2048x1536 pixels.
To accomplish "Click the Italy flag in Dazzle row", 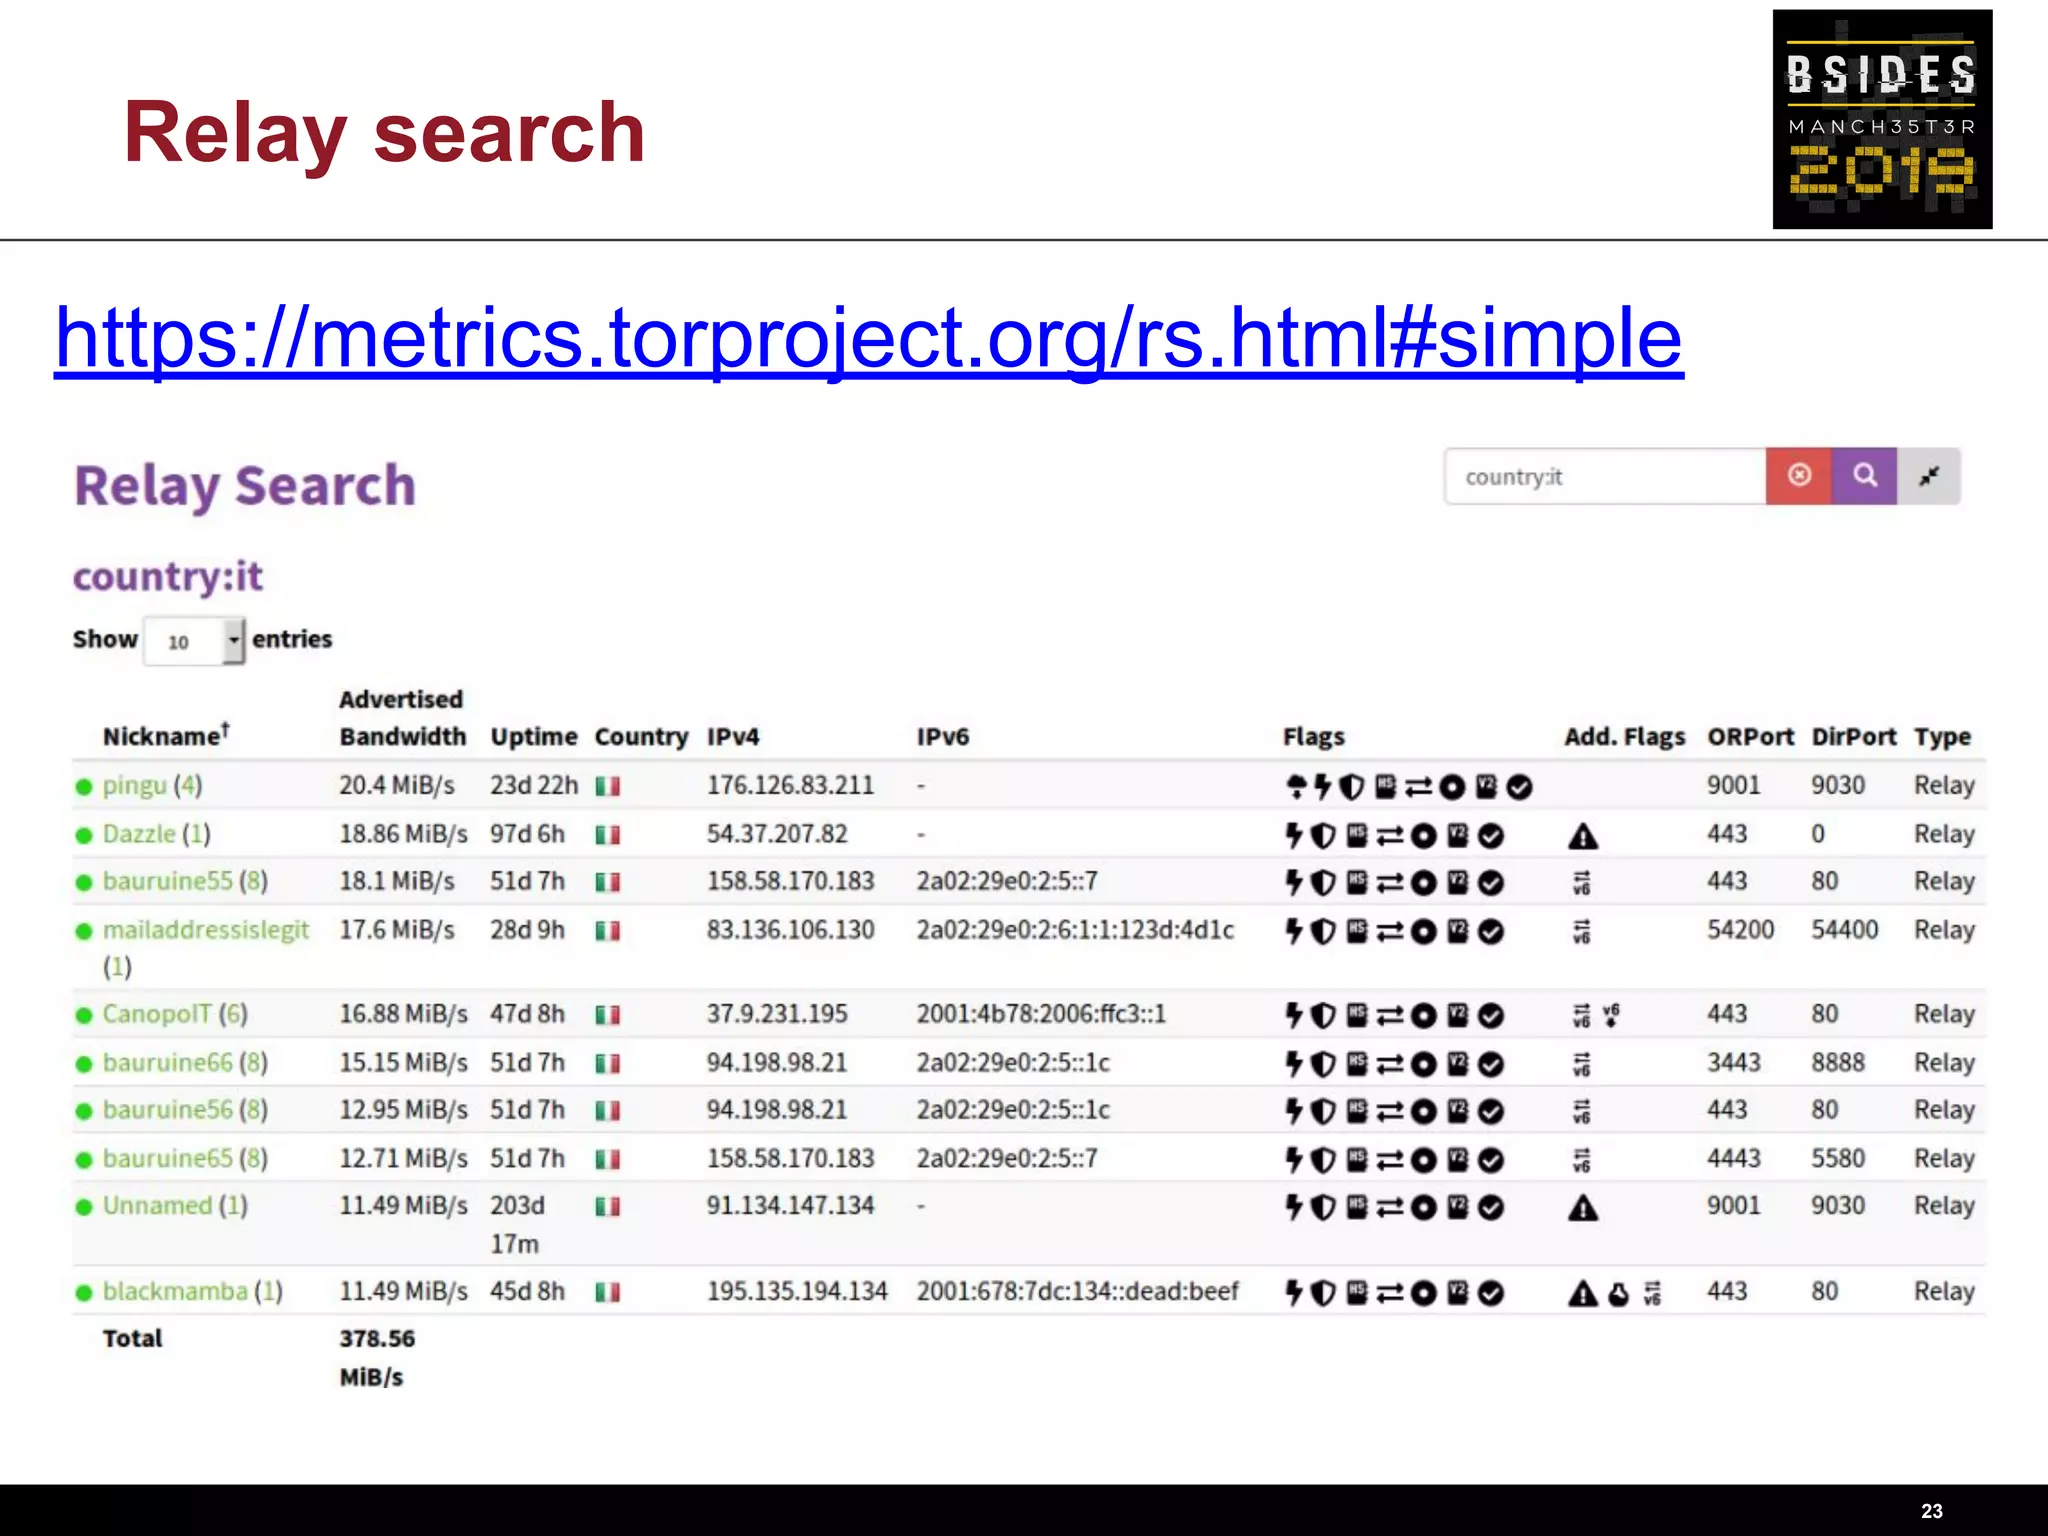I will [608, 835].
